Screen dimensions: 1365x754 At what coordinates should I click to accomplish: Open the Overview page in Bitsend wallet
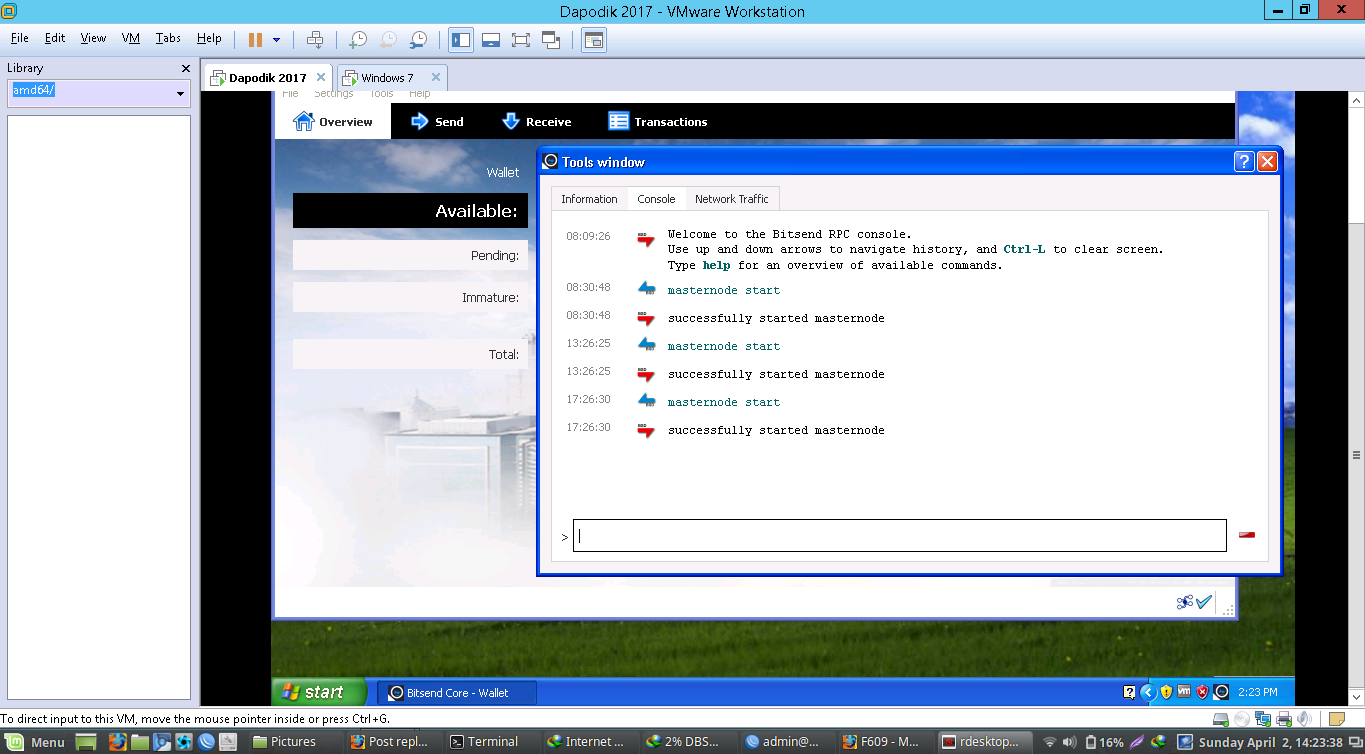click(333, 122)
